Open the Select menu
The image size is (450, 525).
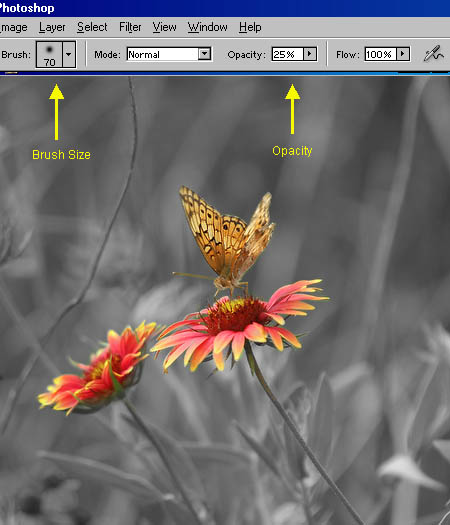(92, 27)
